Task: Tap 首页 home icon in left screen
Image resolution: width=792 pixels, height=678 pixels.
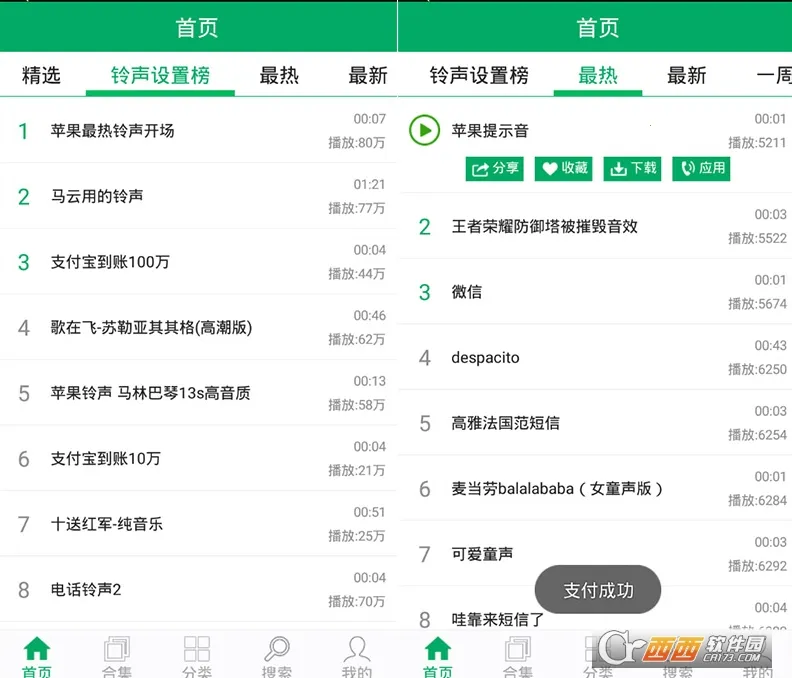Action: (37, 655)
